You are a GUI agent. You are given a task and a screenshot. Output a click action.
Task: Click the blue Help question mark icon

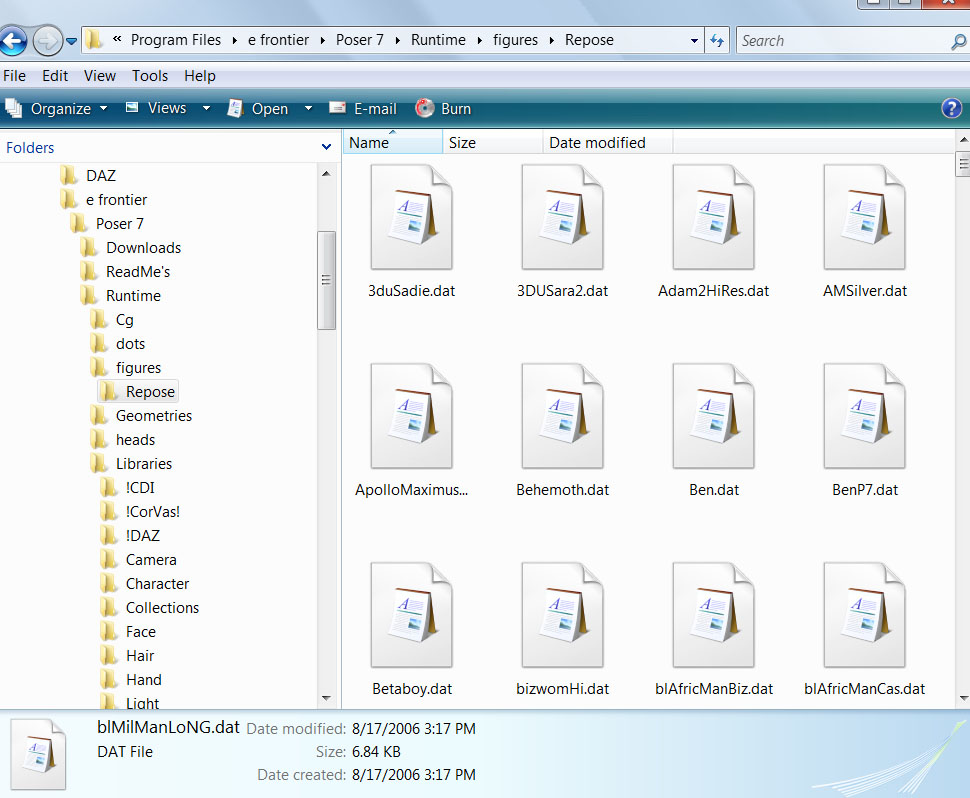click(x=951, y=109)
